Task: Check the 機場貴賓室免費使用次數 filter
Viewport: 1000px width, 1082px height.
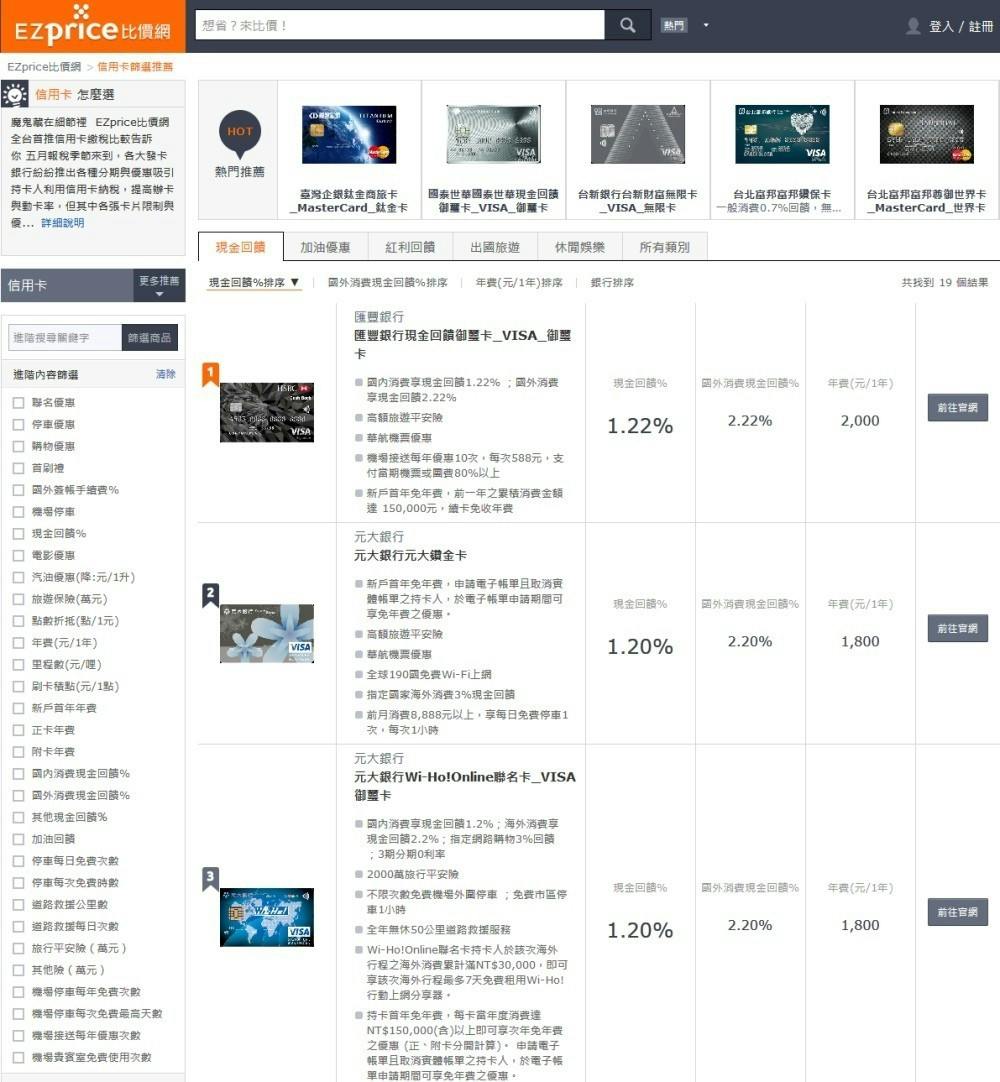Action: click(x=19, y=1057)
